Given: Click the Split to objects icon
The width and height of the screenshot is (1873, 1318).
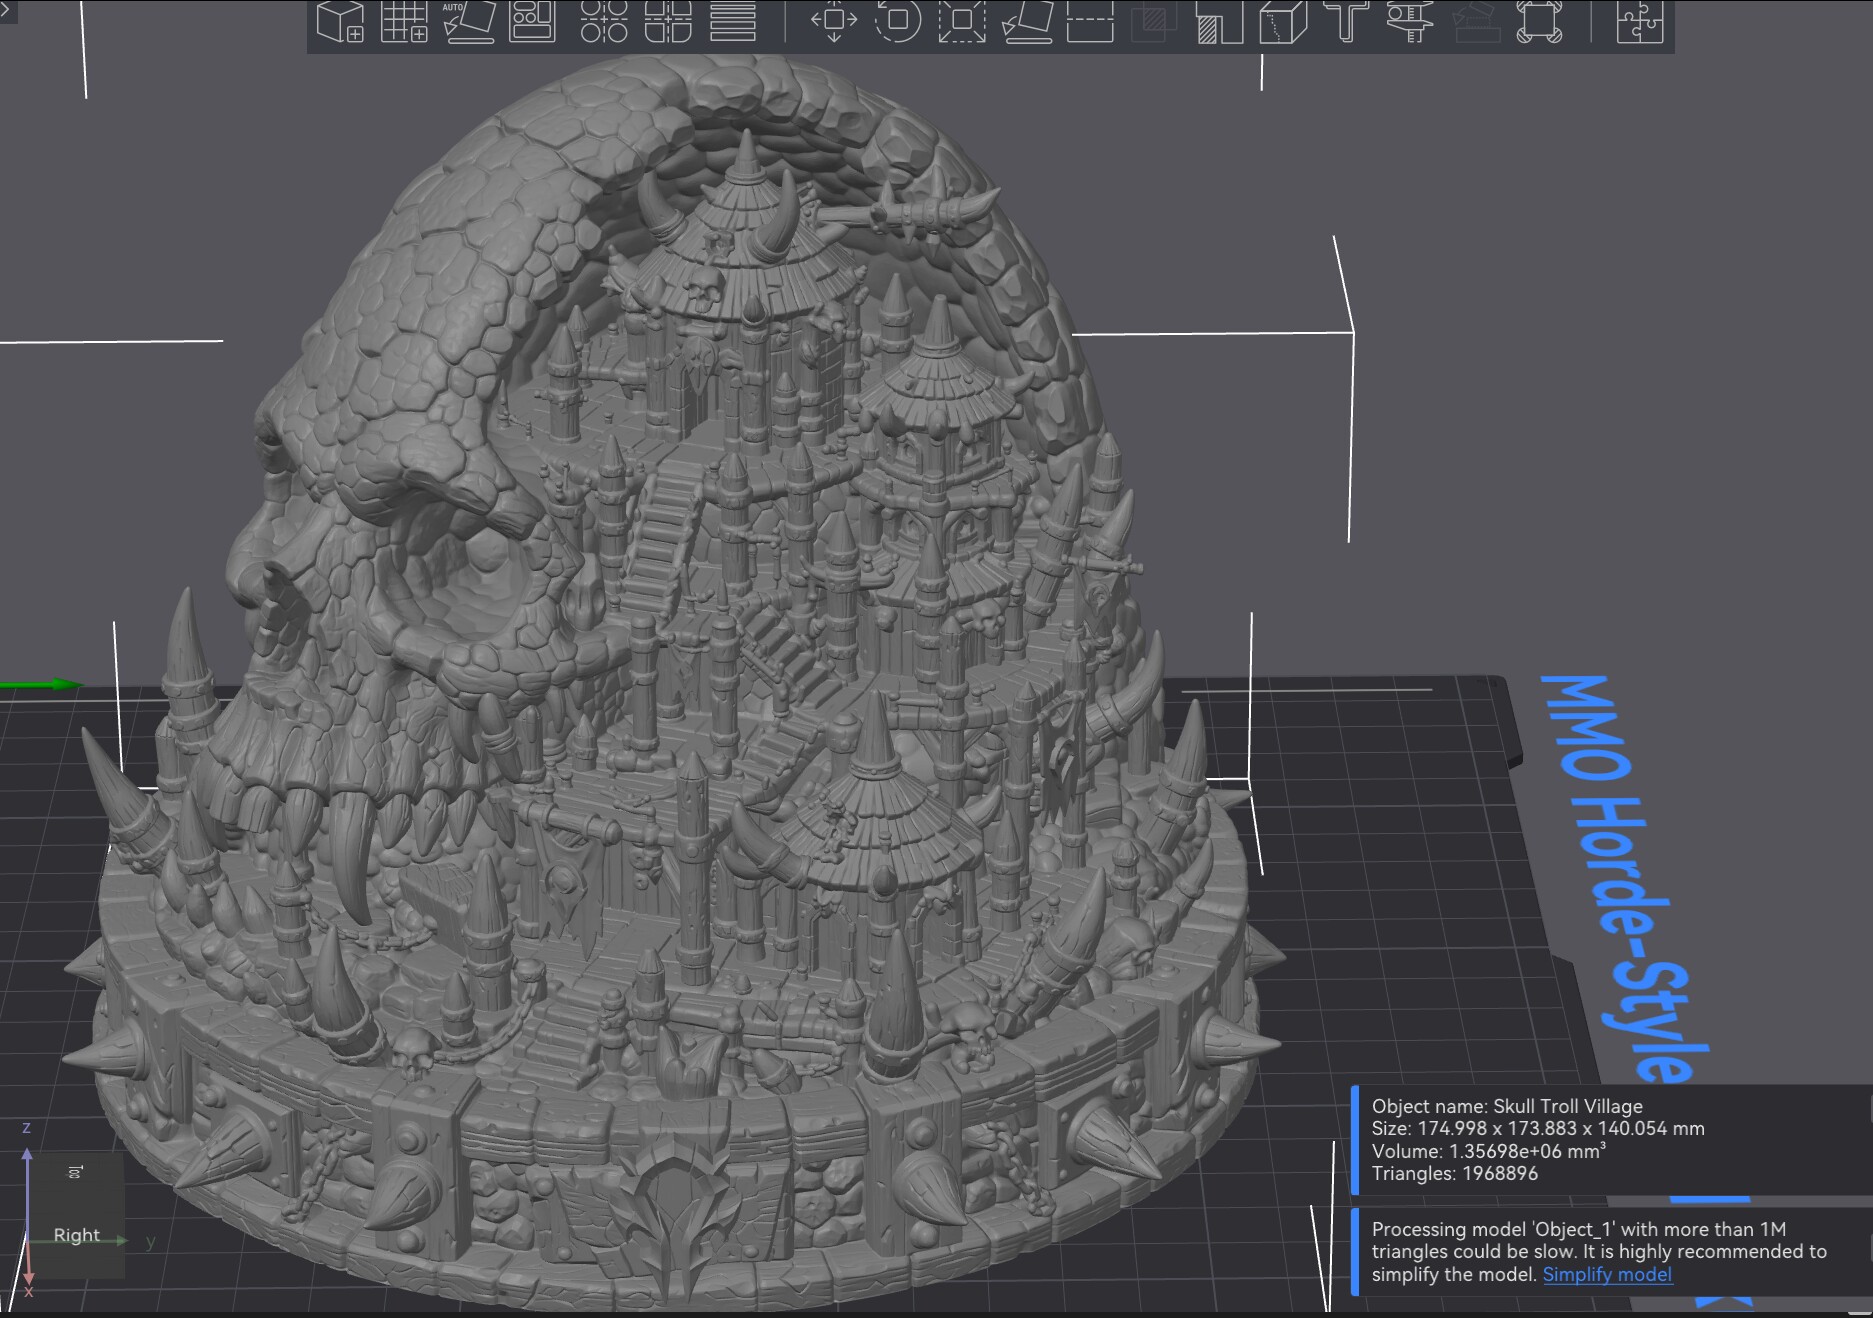Looking at the screenshot, I should point(604,22).
